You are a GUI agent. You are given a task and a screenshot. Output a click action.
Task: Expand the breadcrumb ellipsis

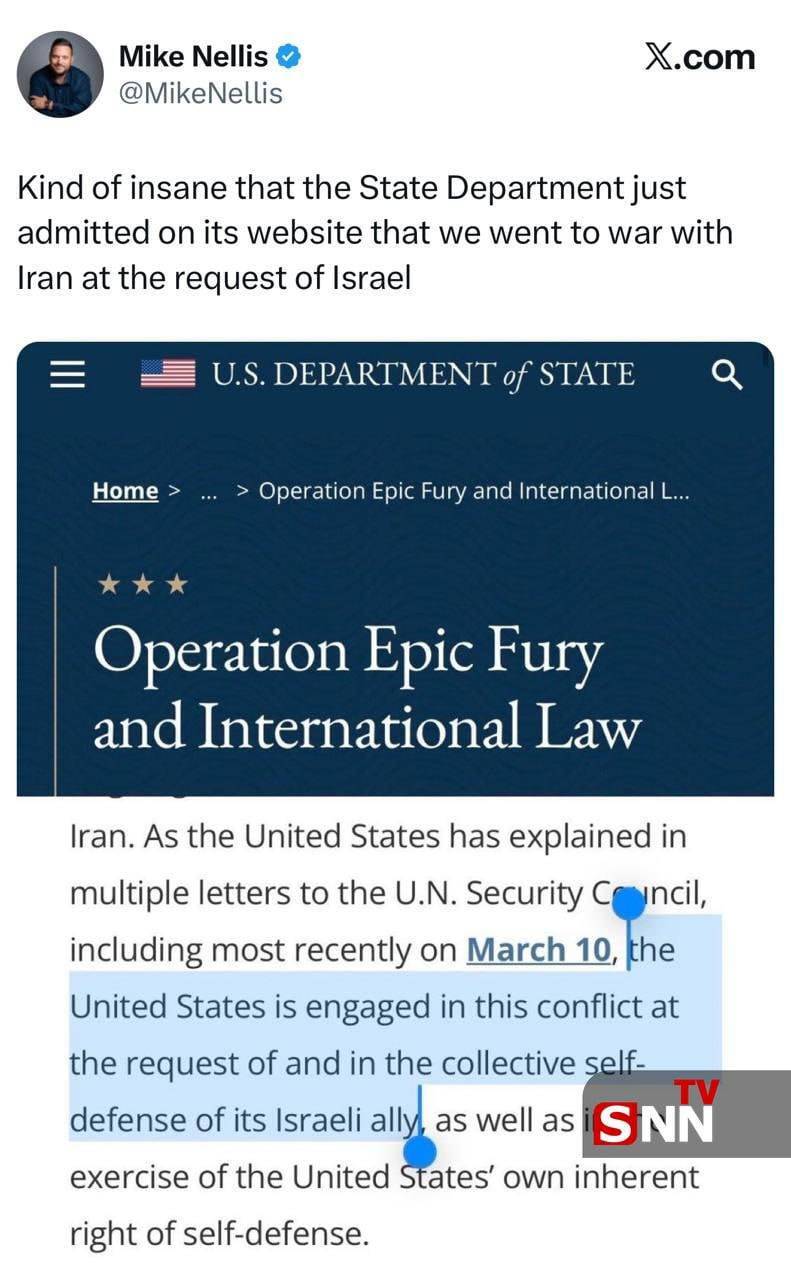coord(209,491)
